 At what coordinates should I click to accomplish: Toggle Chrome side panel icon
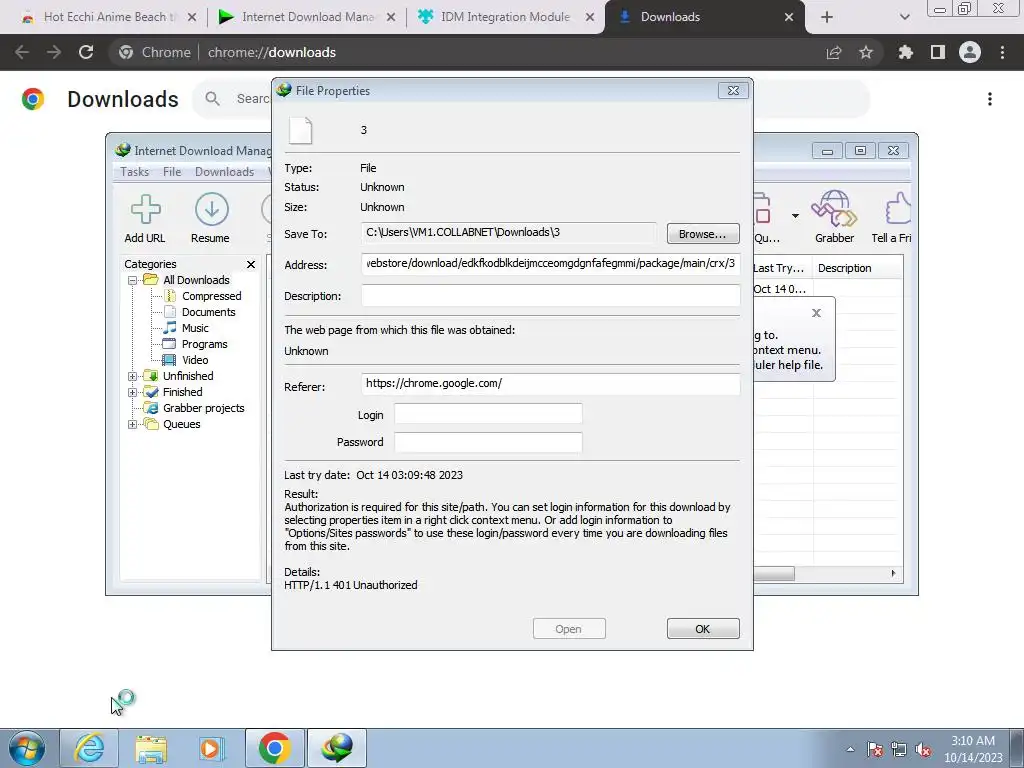pos(938,52)
